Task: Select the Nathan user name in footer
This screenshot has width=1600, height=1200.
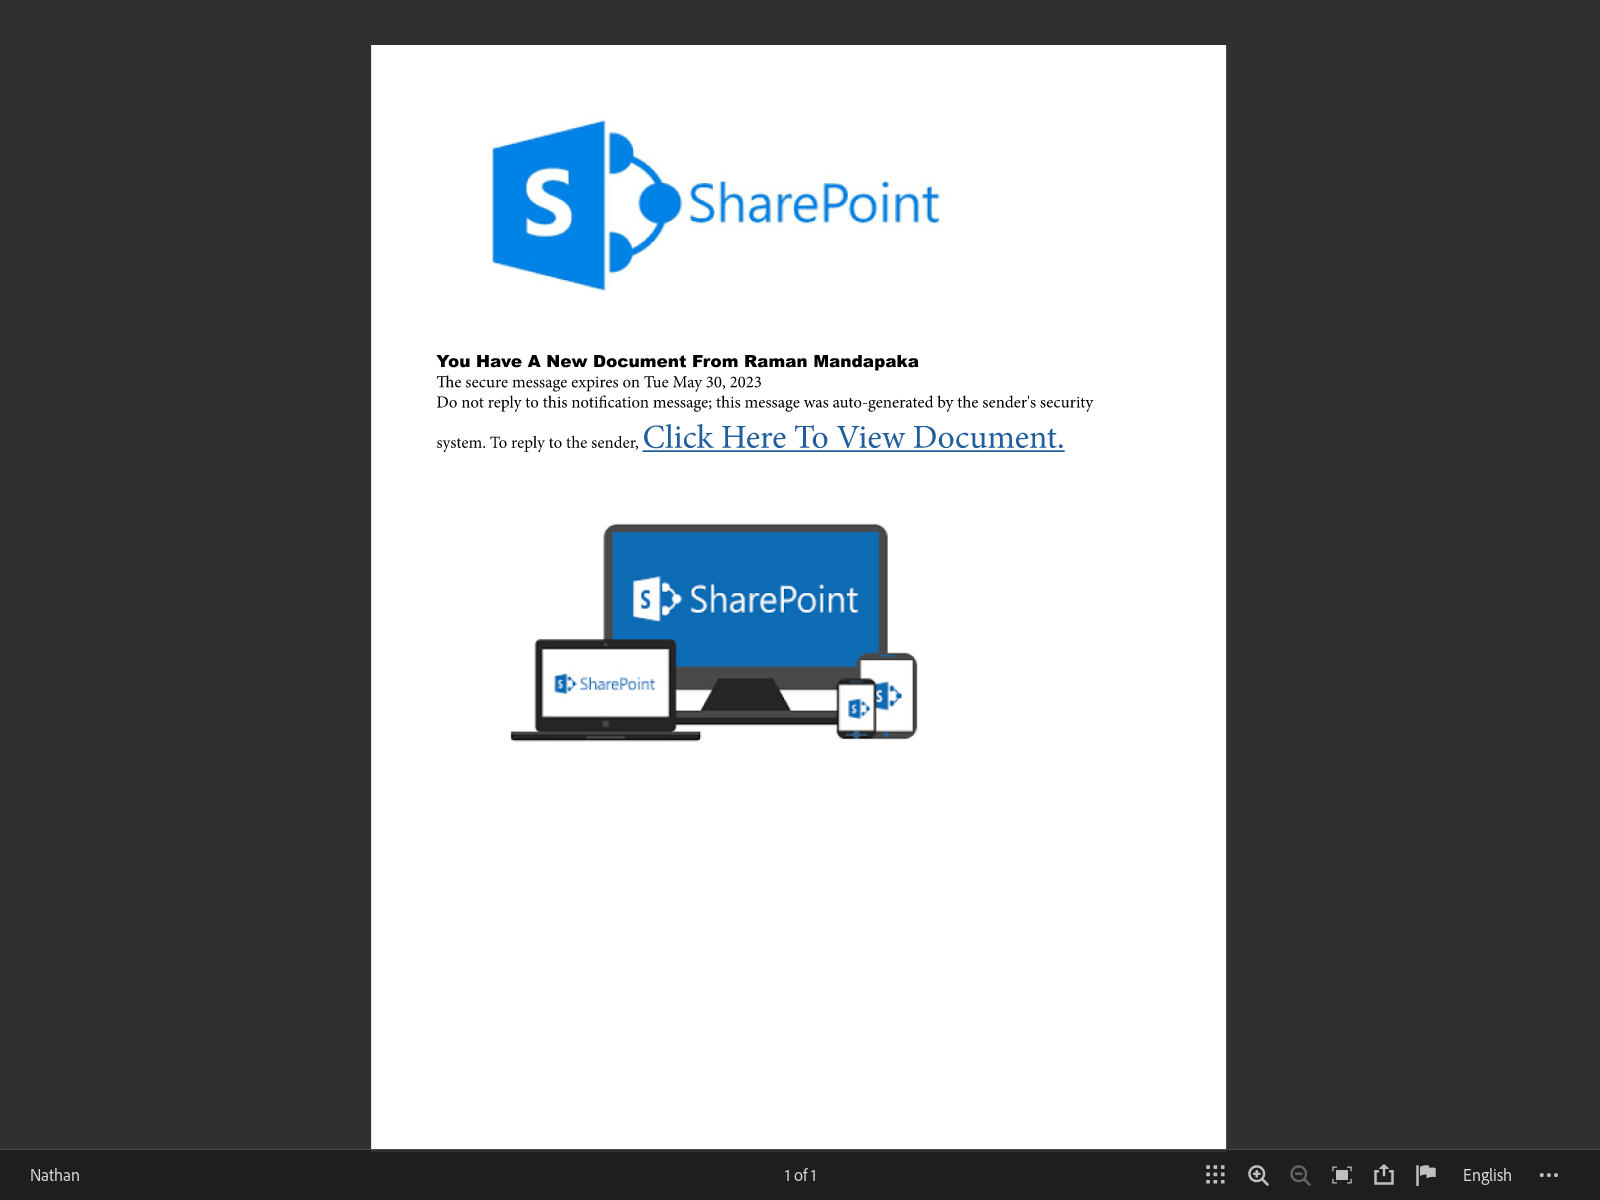Action: [55, 1175]
